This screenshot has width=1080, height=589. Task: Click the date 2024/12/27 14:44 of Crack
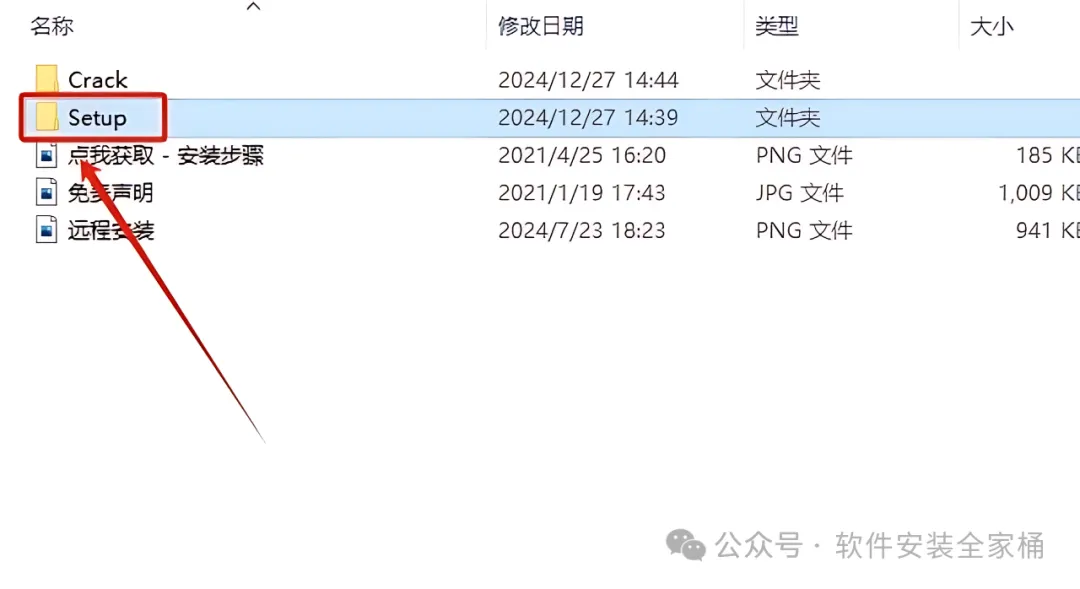click(588, 80)
